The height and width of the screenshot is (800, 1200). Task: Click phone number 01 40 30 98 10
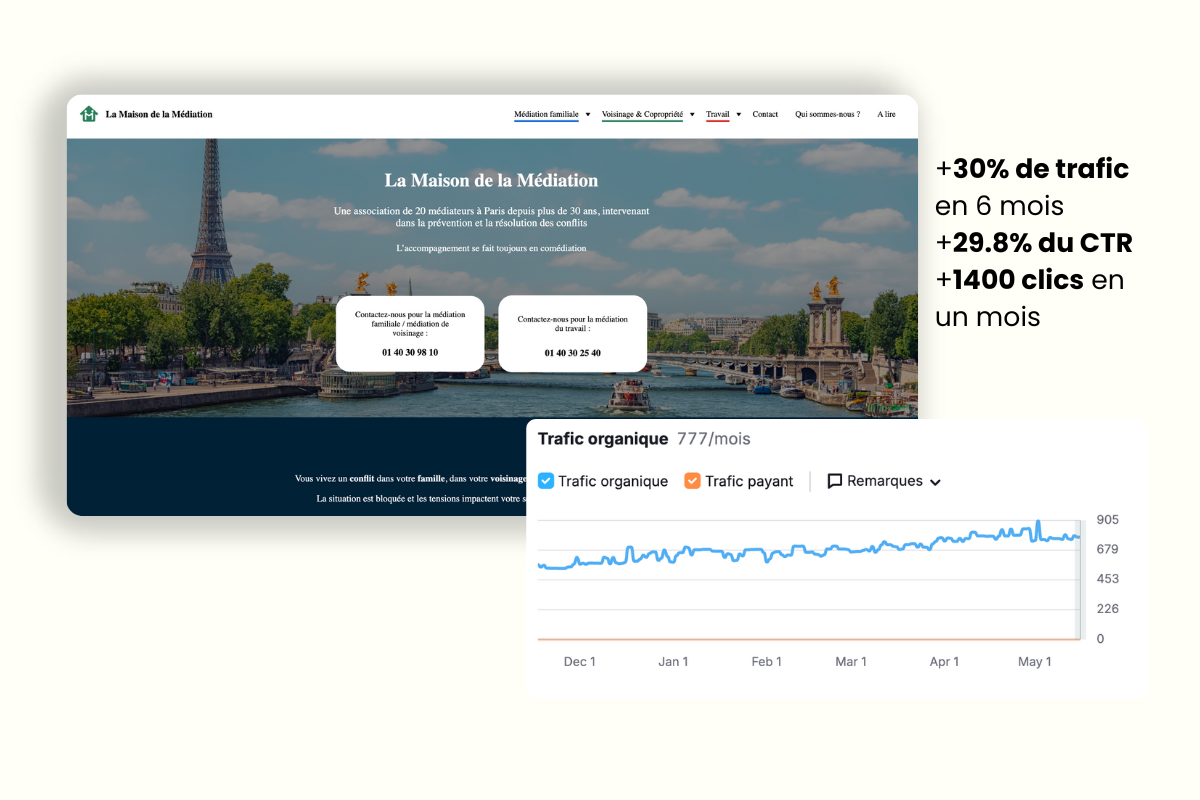(410, 352)
